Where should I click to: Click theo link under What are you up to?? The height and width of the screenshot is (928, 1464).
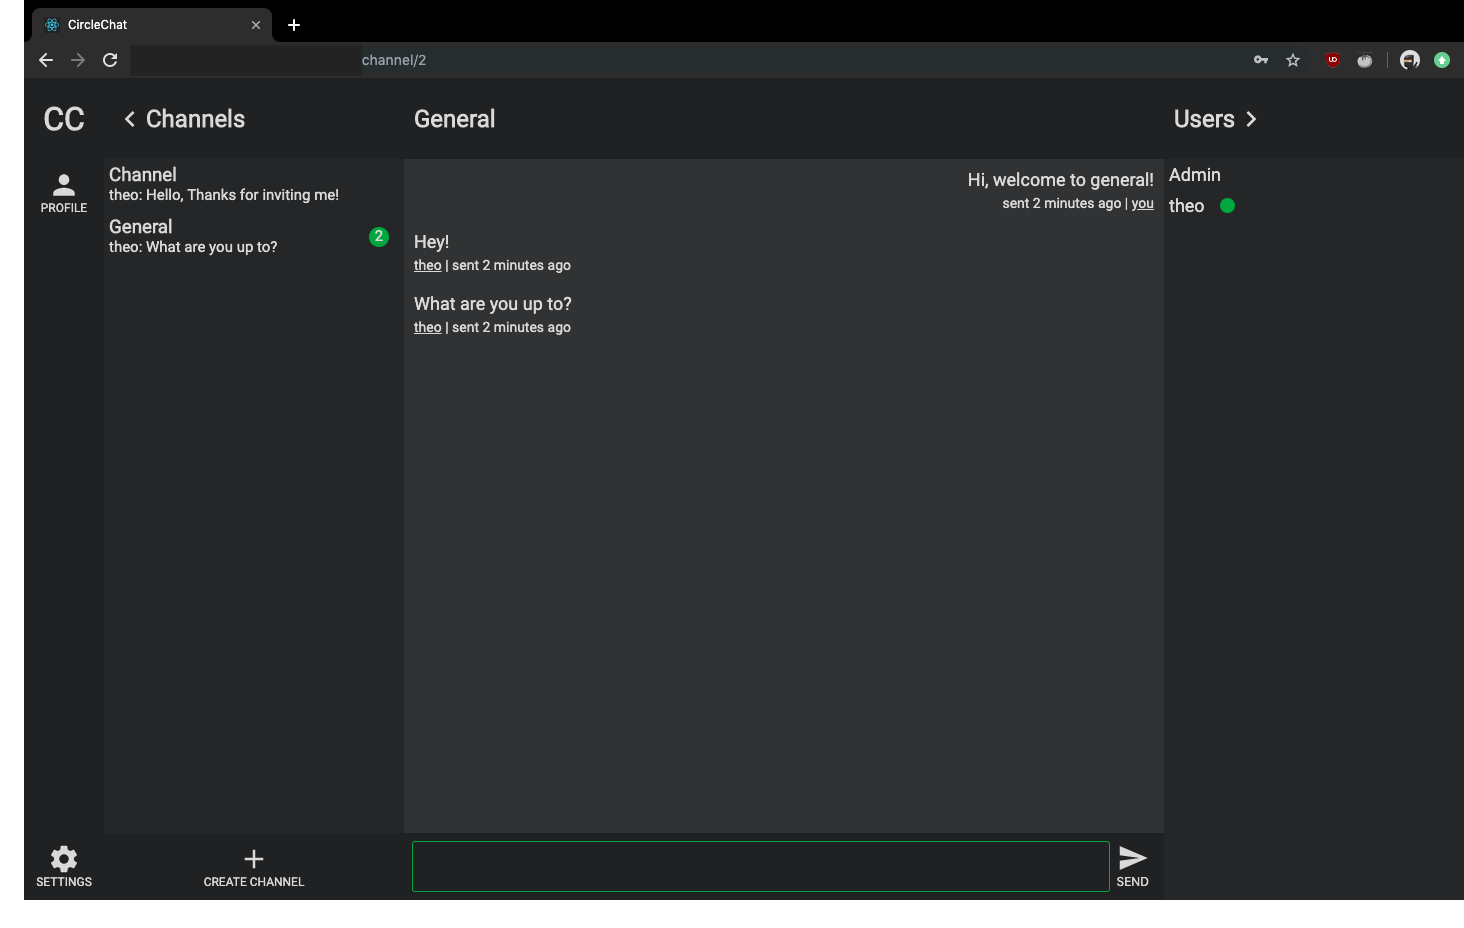tap(427, 327)
